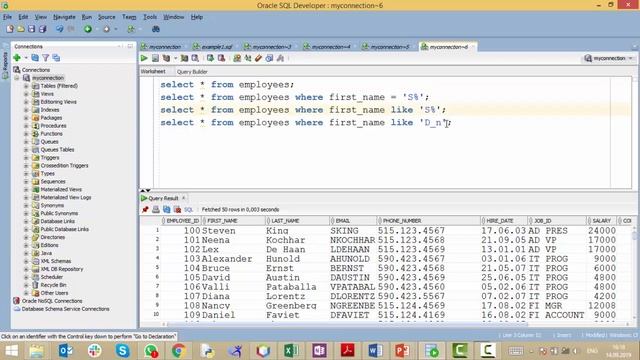Switch to the example1.sql tab
Screen dimensions: 640x360
[217, 47]
